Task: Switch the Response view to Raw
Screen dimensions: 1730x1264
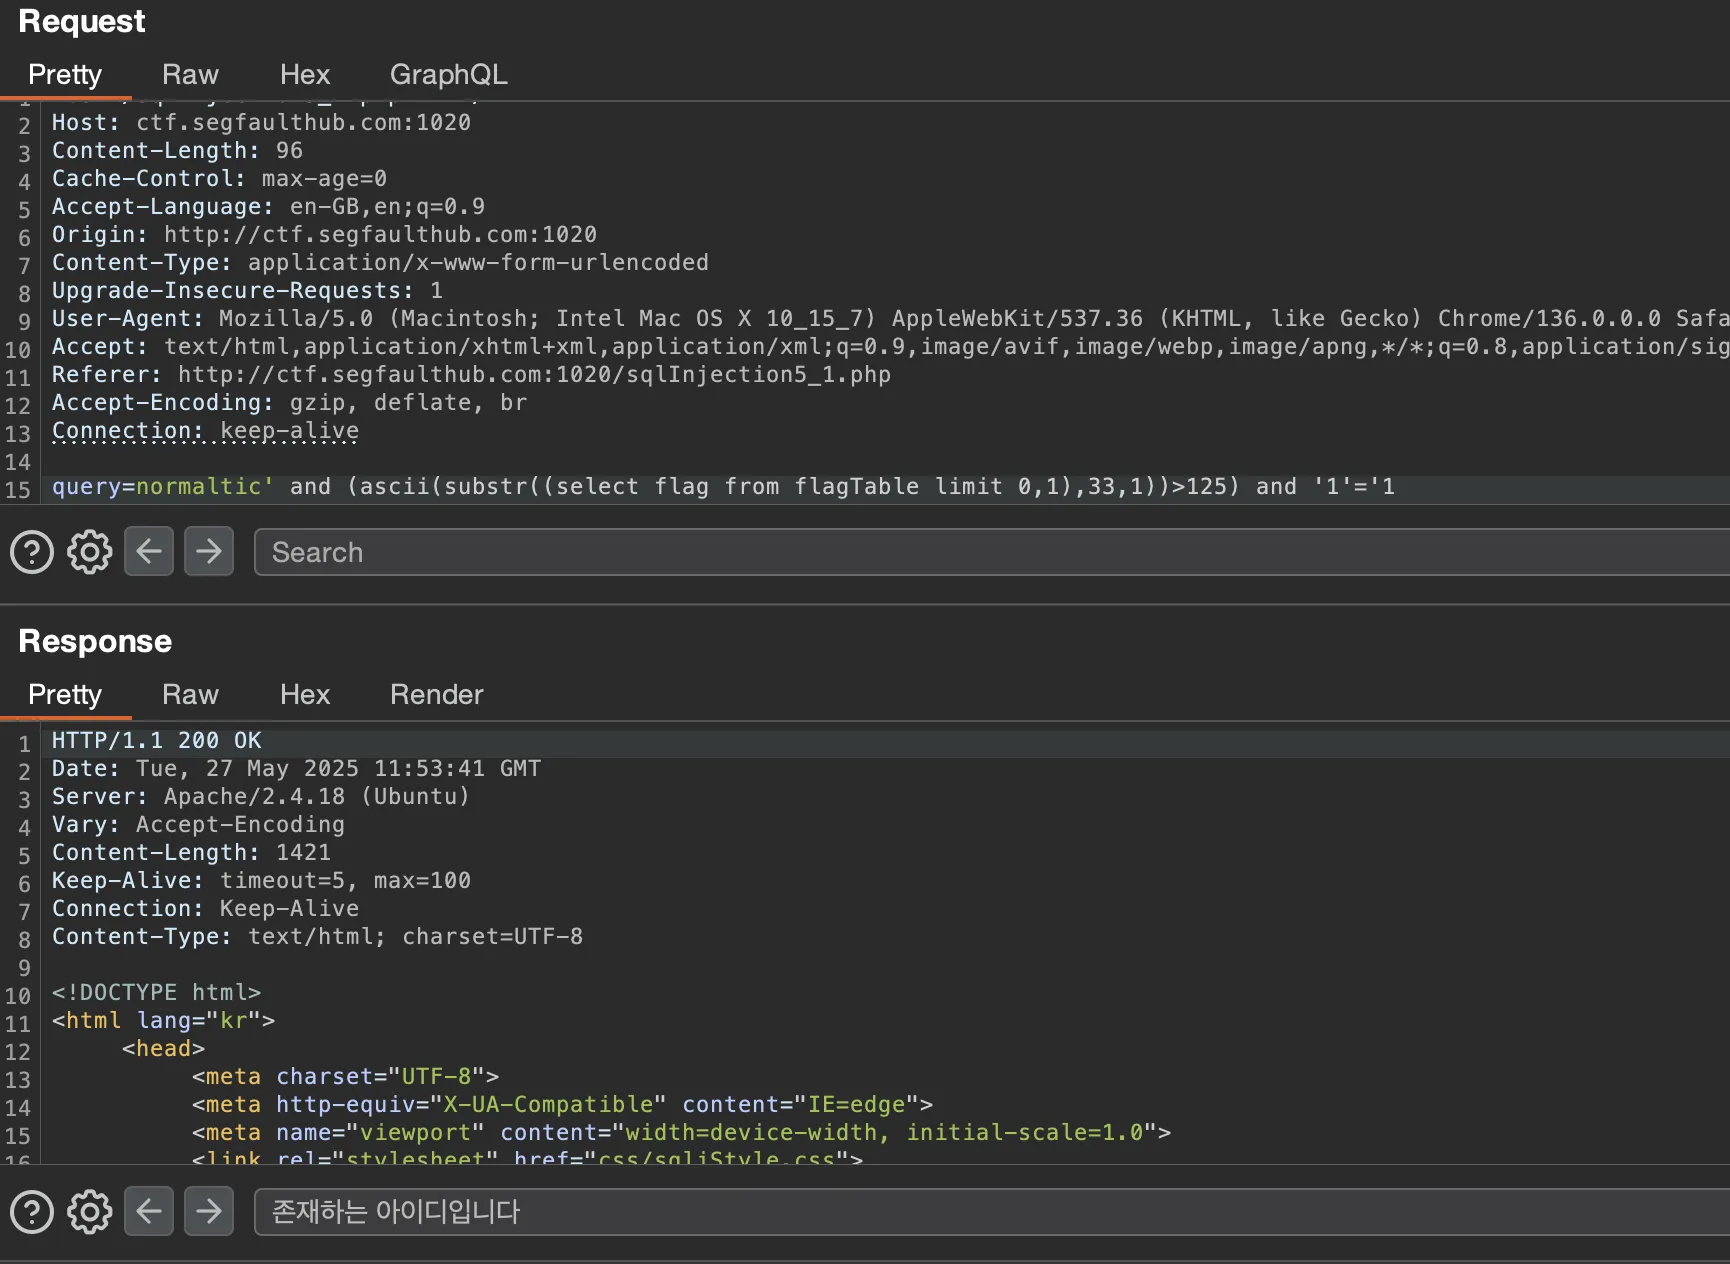Action: click(190, 695)
